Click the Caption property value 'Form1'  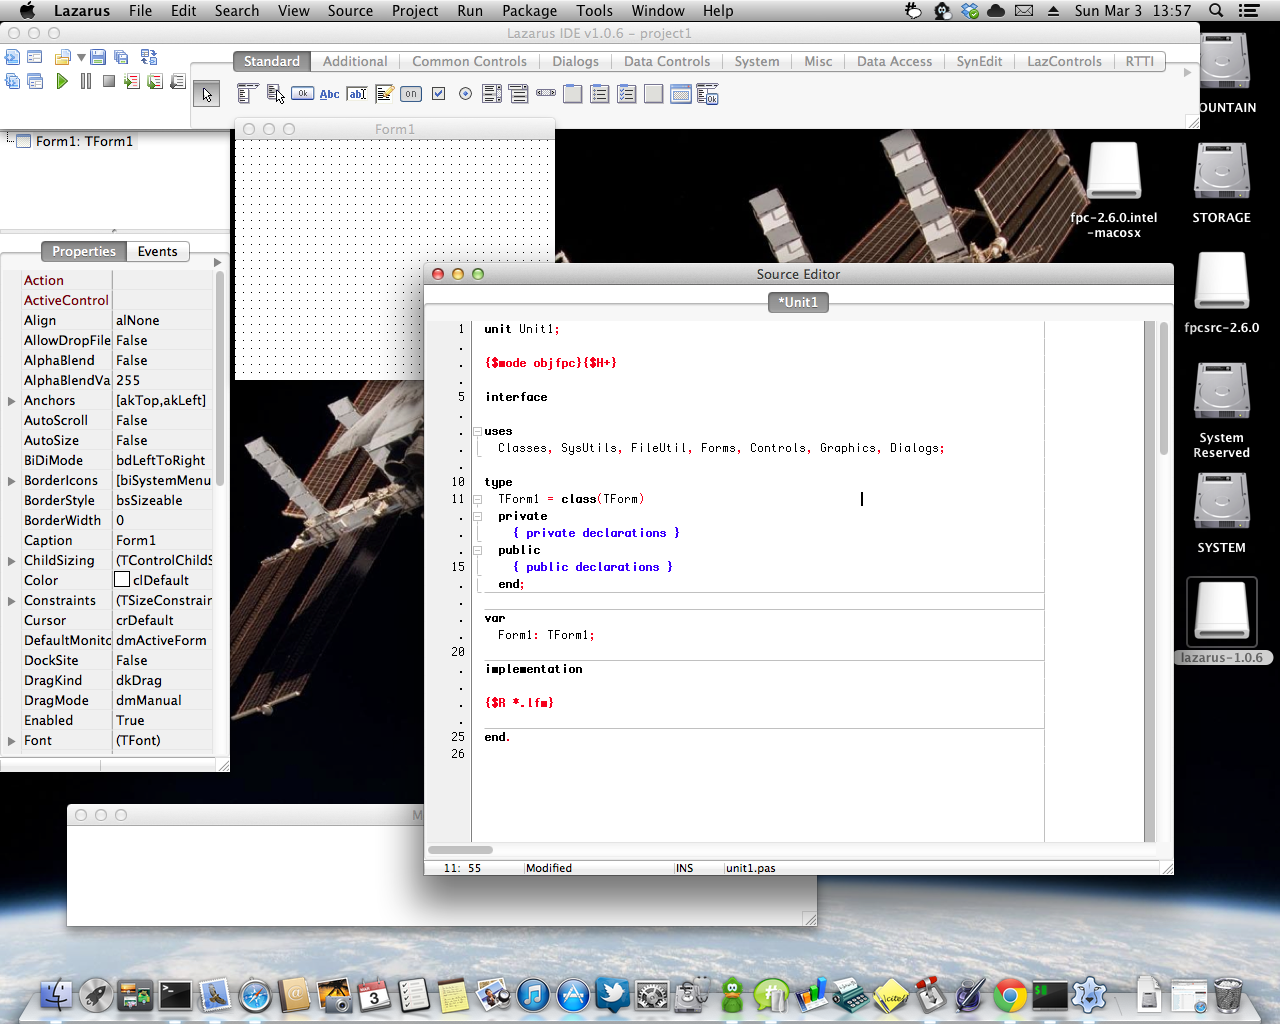pos(136,540)
